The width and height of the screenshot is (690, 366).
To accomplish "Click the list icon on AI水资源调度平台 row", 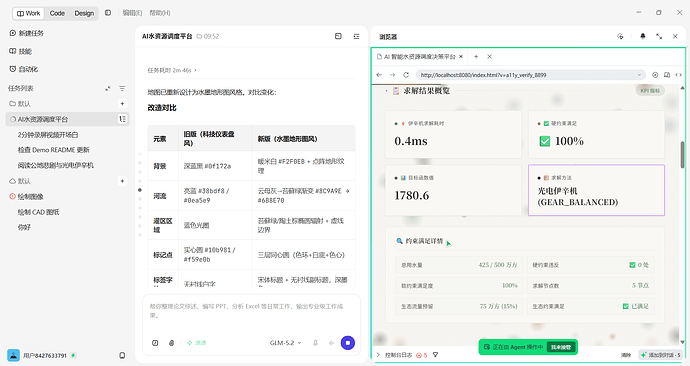I will coord(122,119).
